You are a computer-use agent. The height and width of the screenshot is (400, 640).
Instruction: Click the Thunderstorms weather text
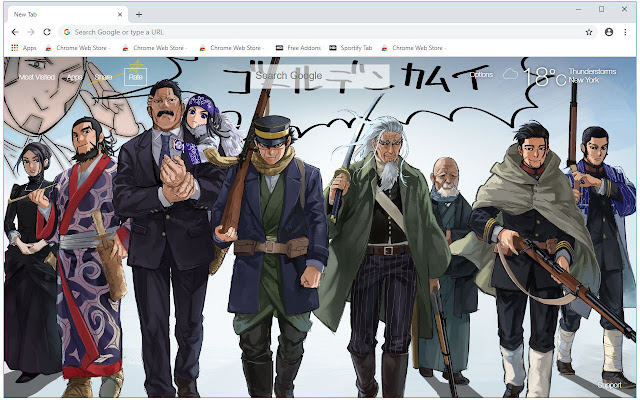pos(592,71)
